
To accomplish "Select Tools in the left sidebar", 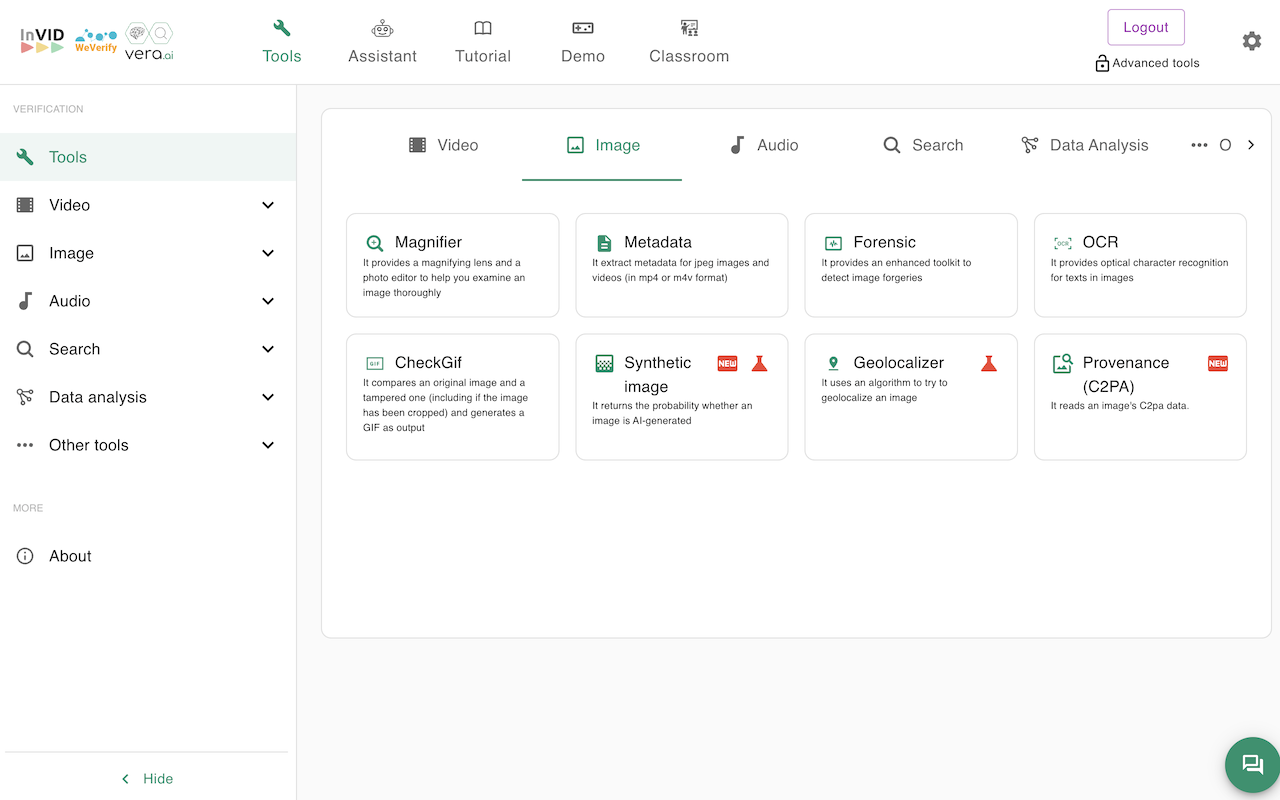I will (x=148, y=157).
